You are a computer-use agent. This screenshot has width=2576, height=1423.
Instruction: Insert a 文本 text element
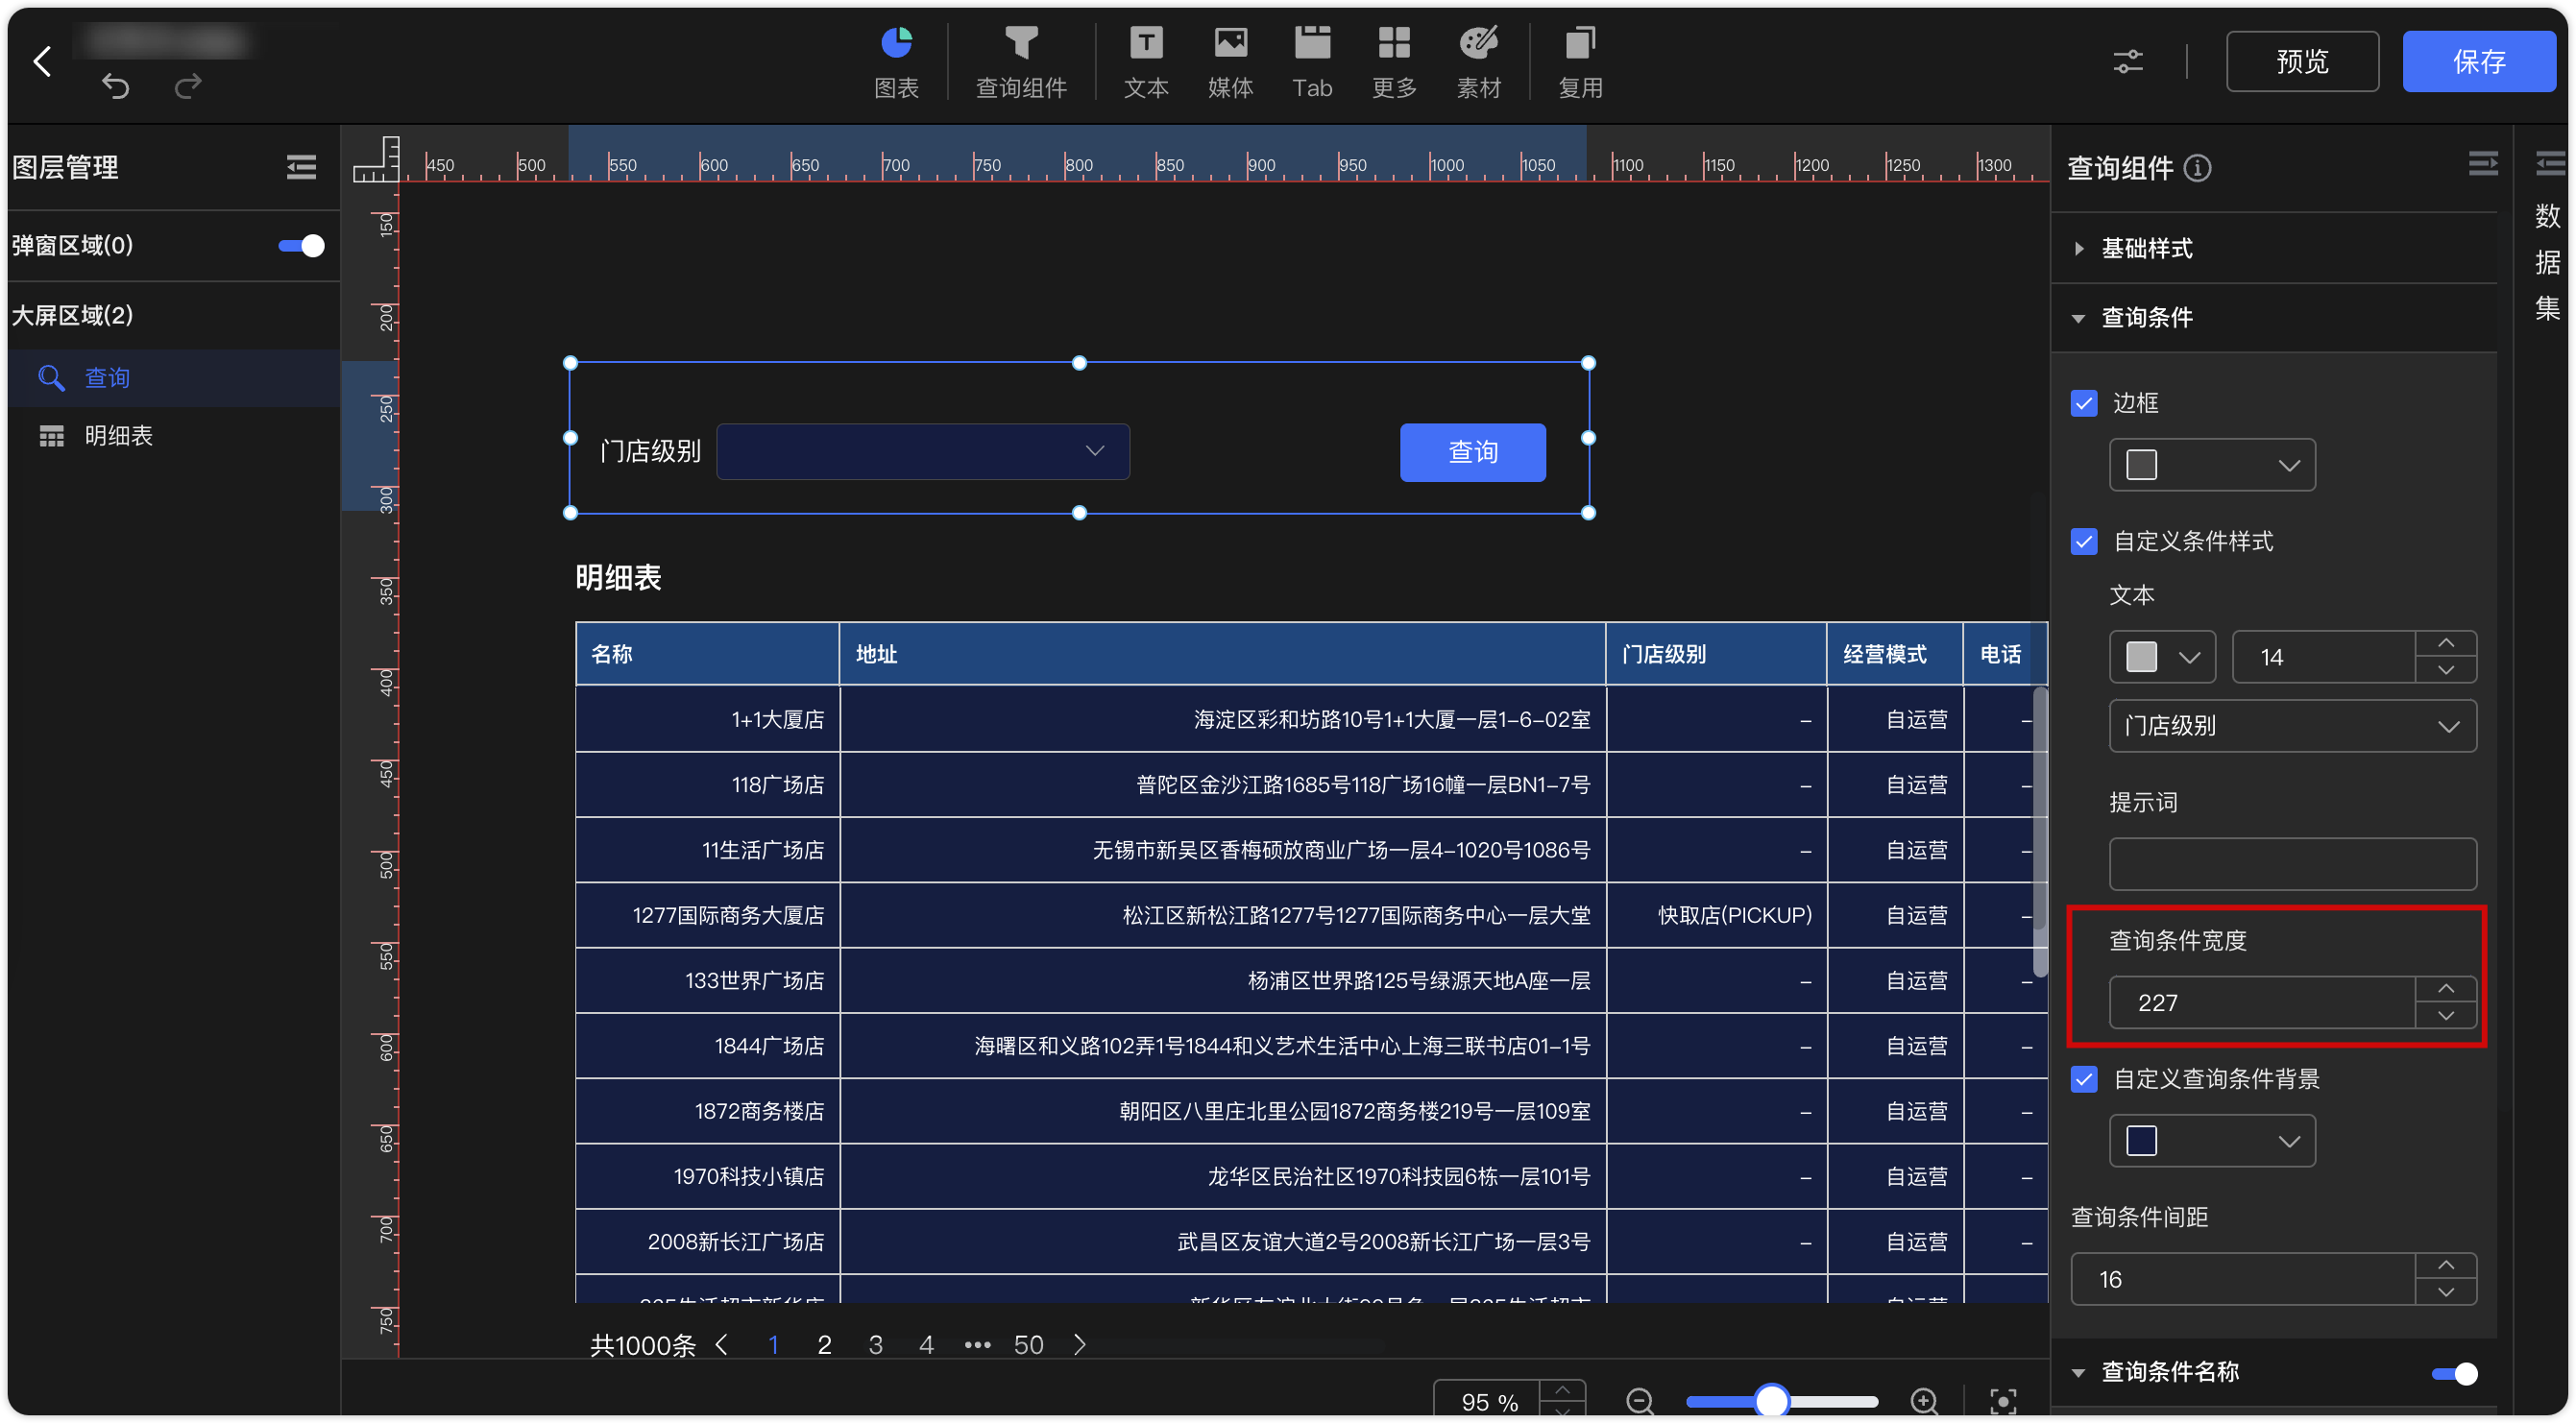click(x=1146, y=62)
